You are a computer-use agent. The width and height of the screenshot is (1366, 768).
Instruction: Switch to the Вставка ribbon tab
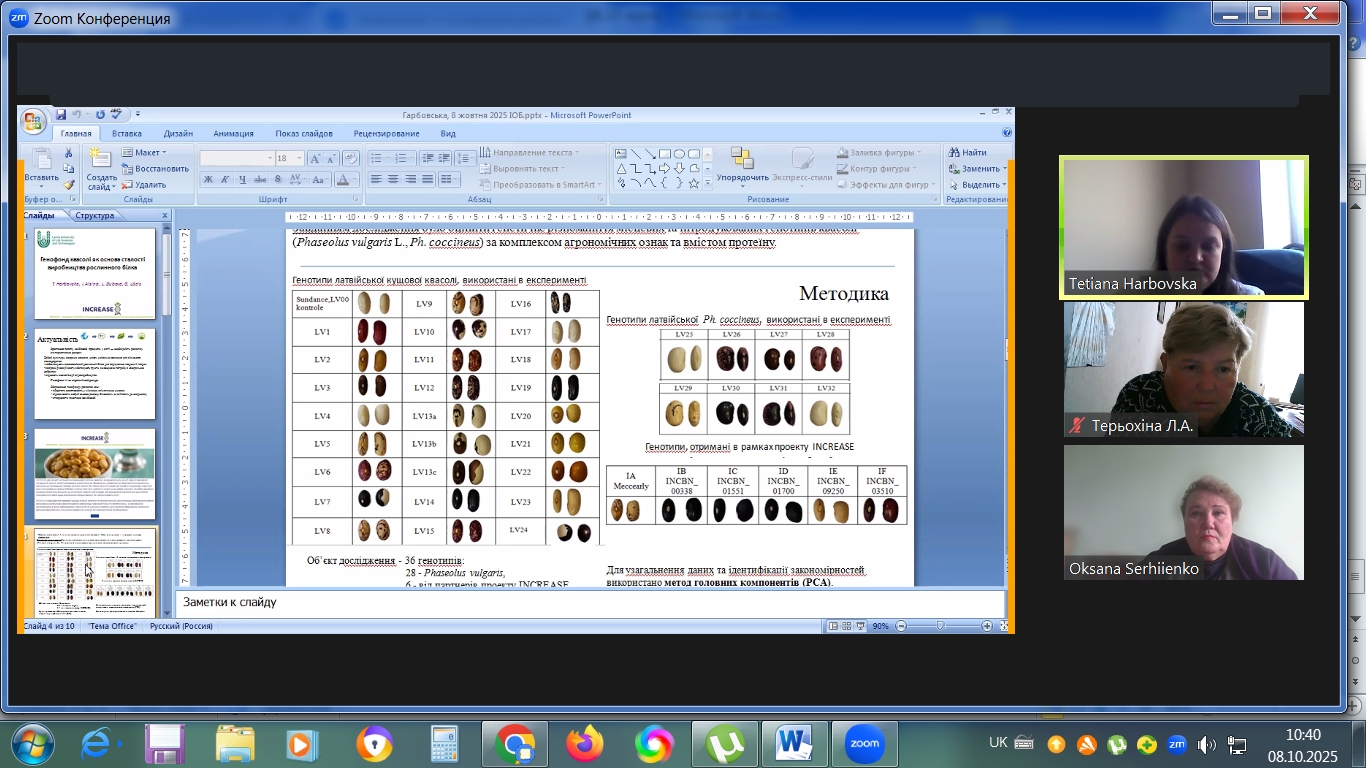[x=127, y=134]
